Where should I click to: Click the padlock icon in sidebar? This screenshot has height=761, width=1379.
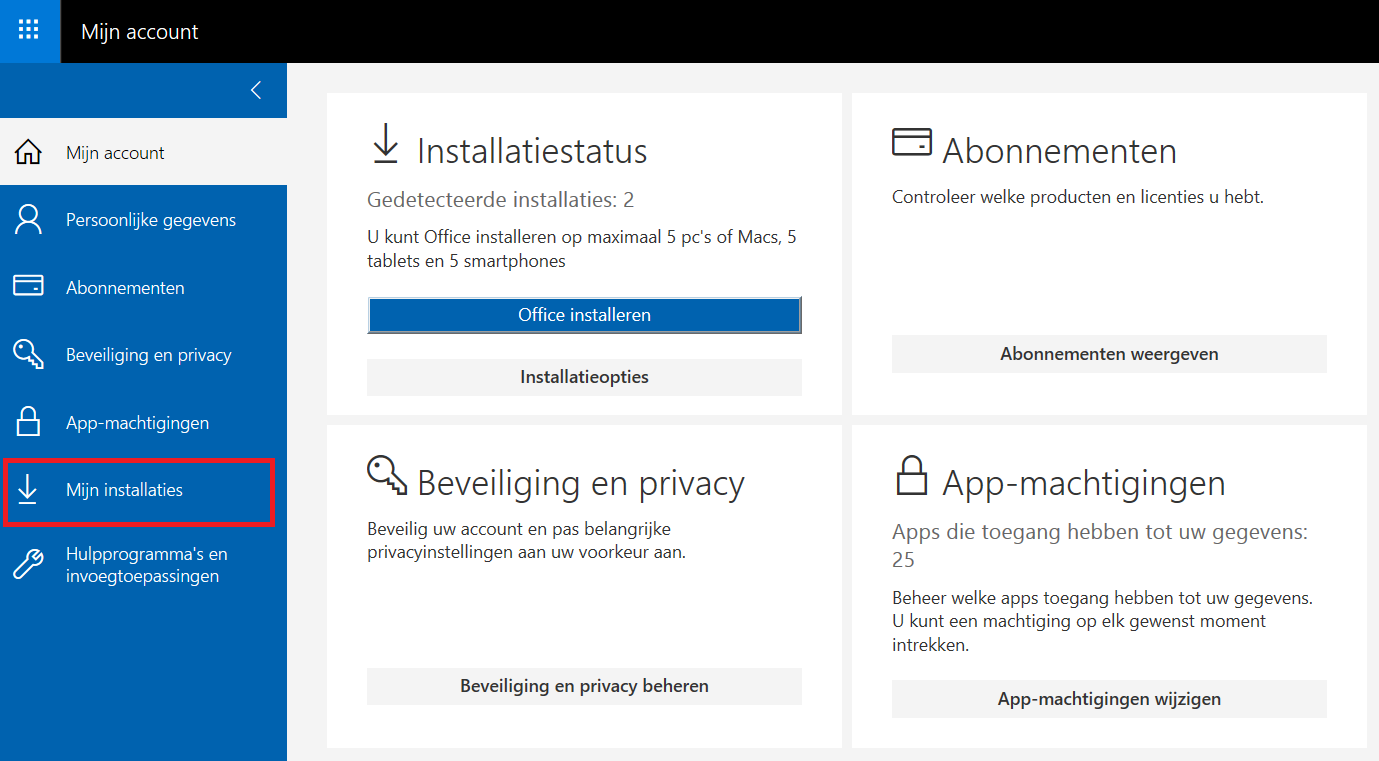[x=28, y=422]
